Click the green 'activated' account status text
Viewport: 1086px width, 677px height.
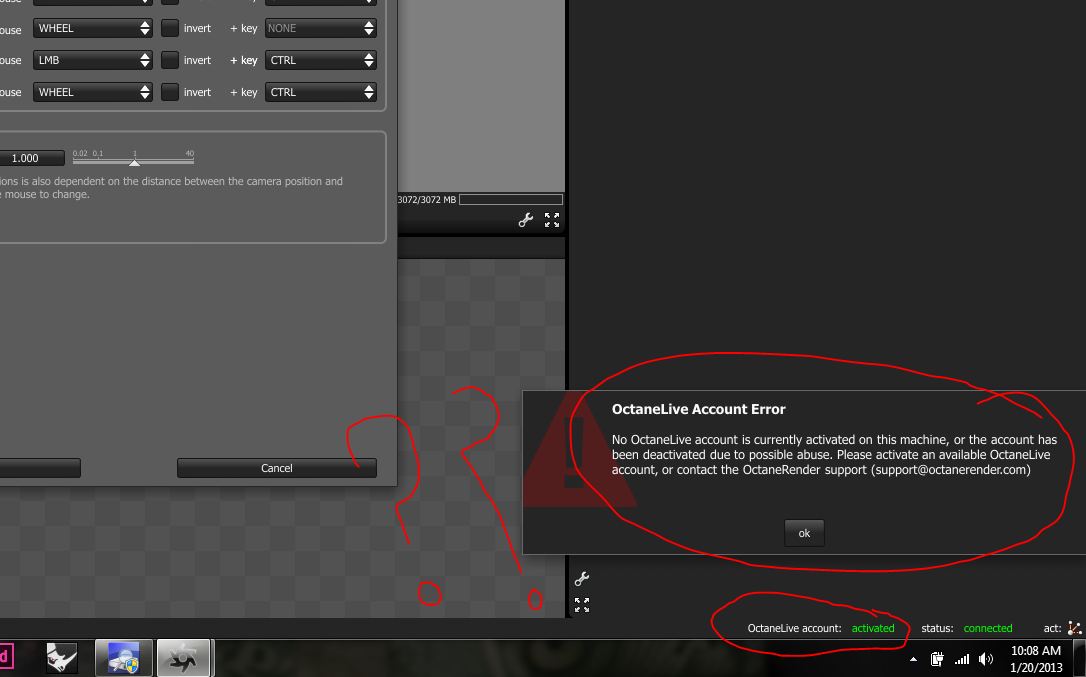(873, 628)
